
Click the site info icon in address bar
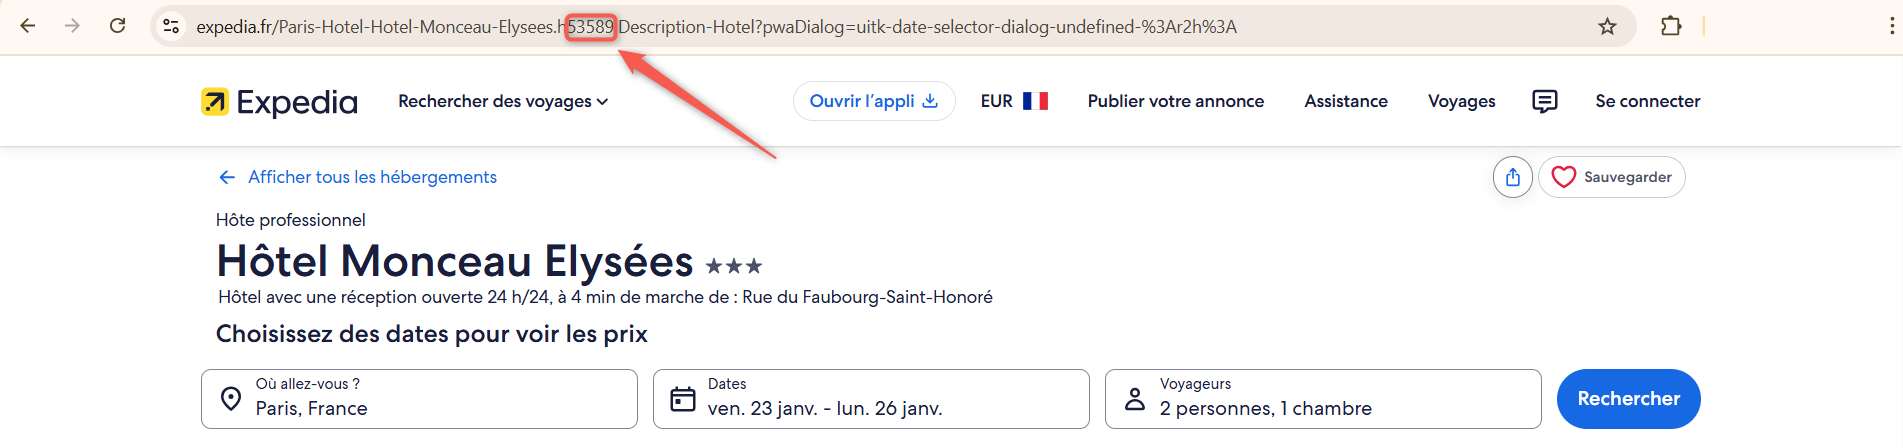click(171, 27)
